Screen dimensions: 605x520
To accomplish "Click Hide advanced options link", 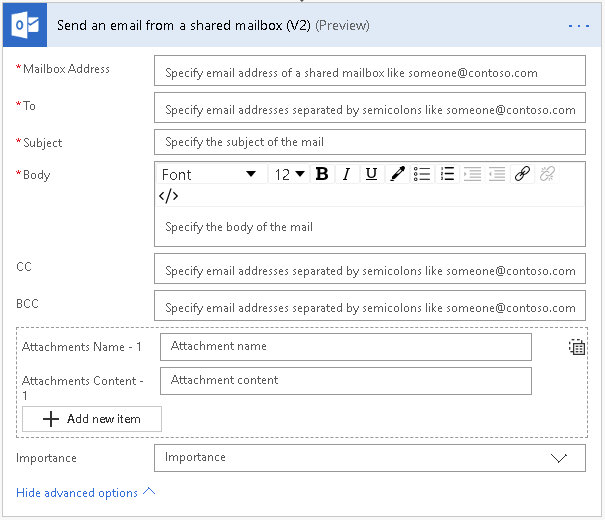I will tap(86, 493).
